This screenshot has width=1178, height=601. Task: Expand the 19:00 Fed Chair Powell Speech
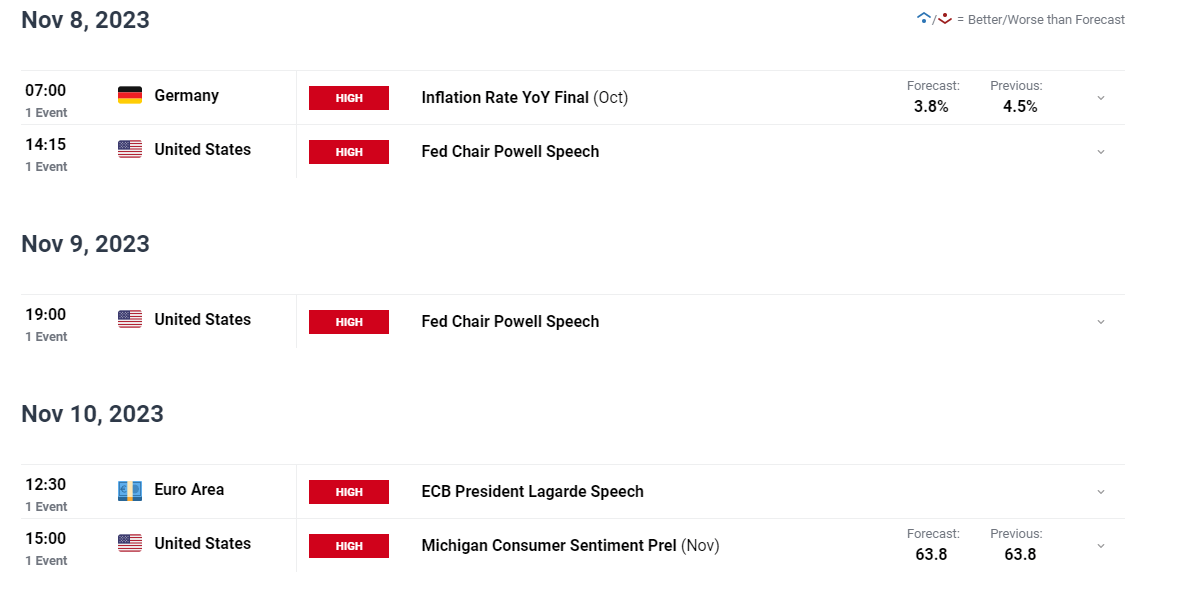1101,322
